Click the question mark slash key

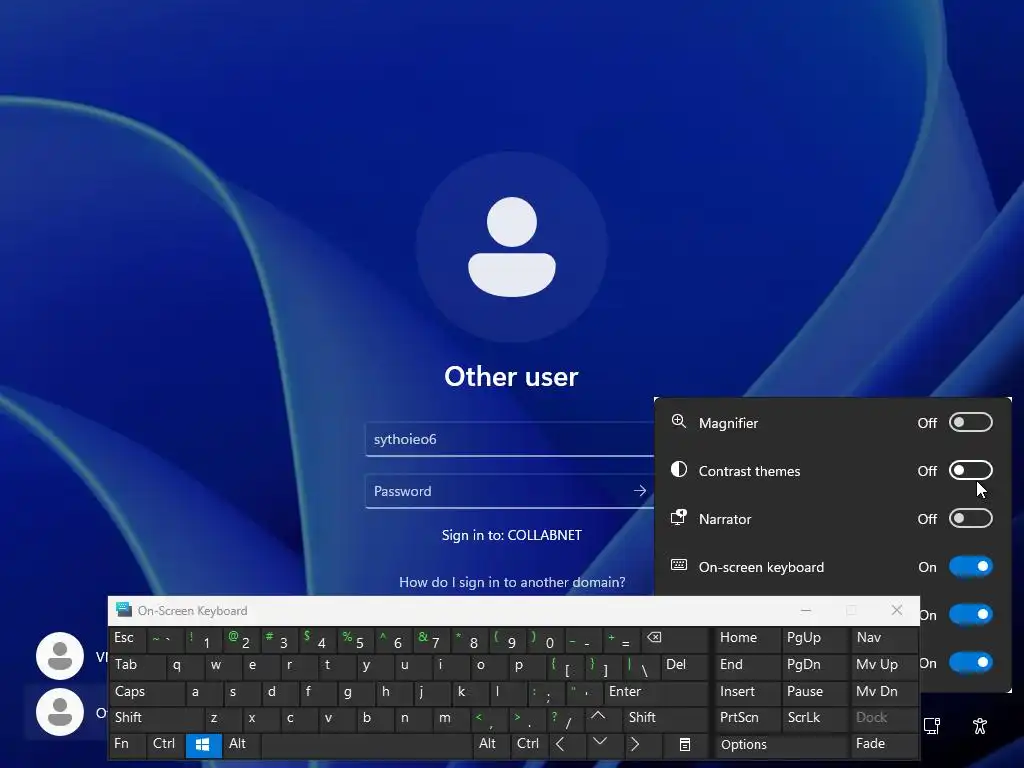click(x=565, y=719)
